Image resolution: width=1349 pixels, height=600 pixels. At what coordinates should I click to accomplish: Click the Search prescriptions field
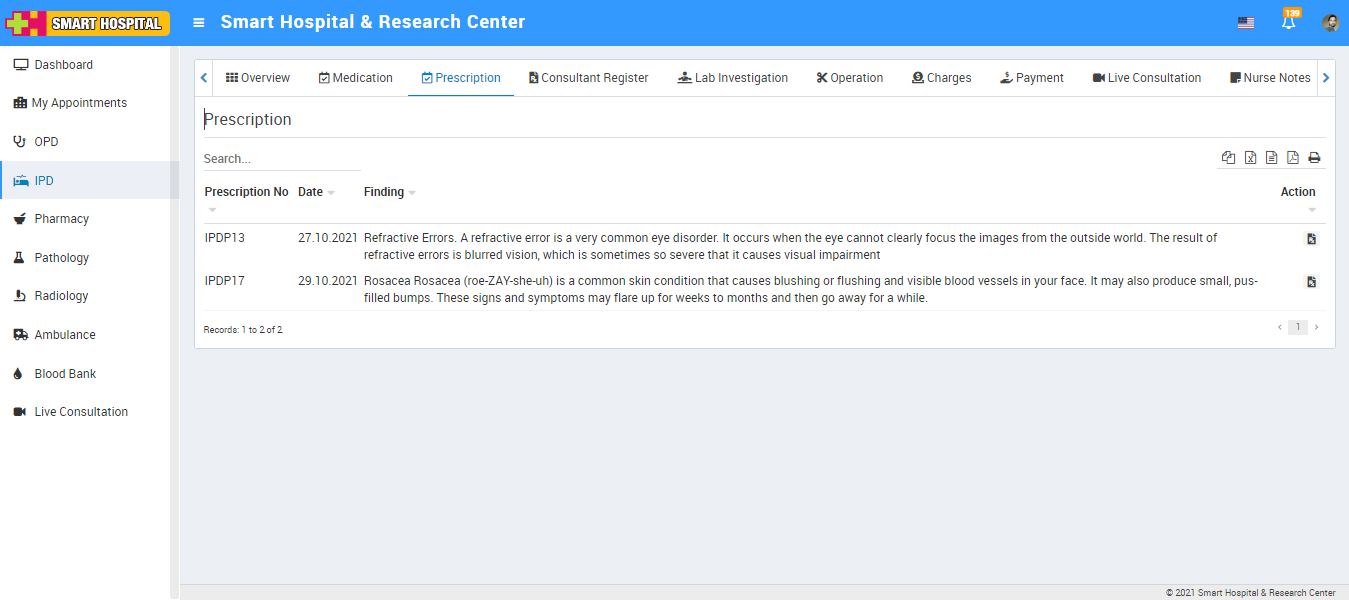point(281,159)
